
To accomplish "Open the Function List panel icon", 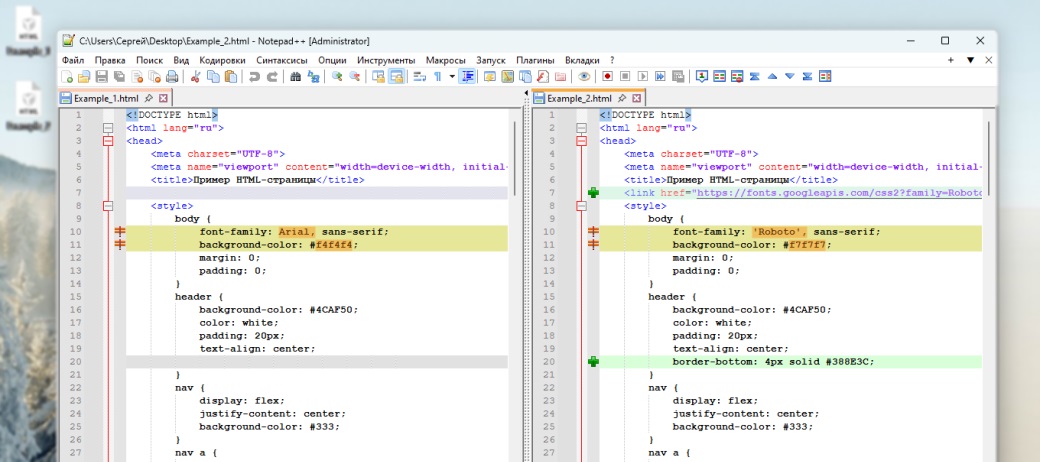I will click(x=542, y=76).
